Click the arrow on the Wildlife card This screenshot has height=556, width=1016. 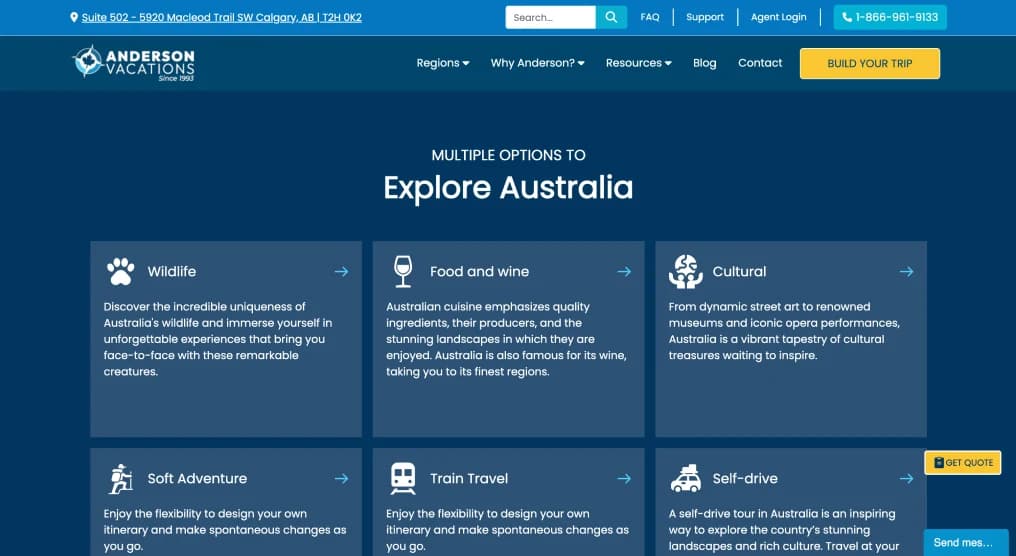341,272
